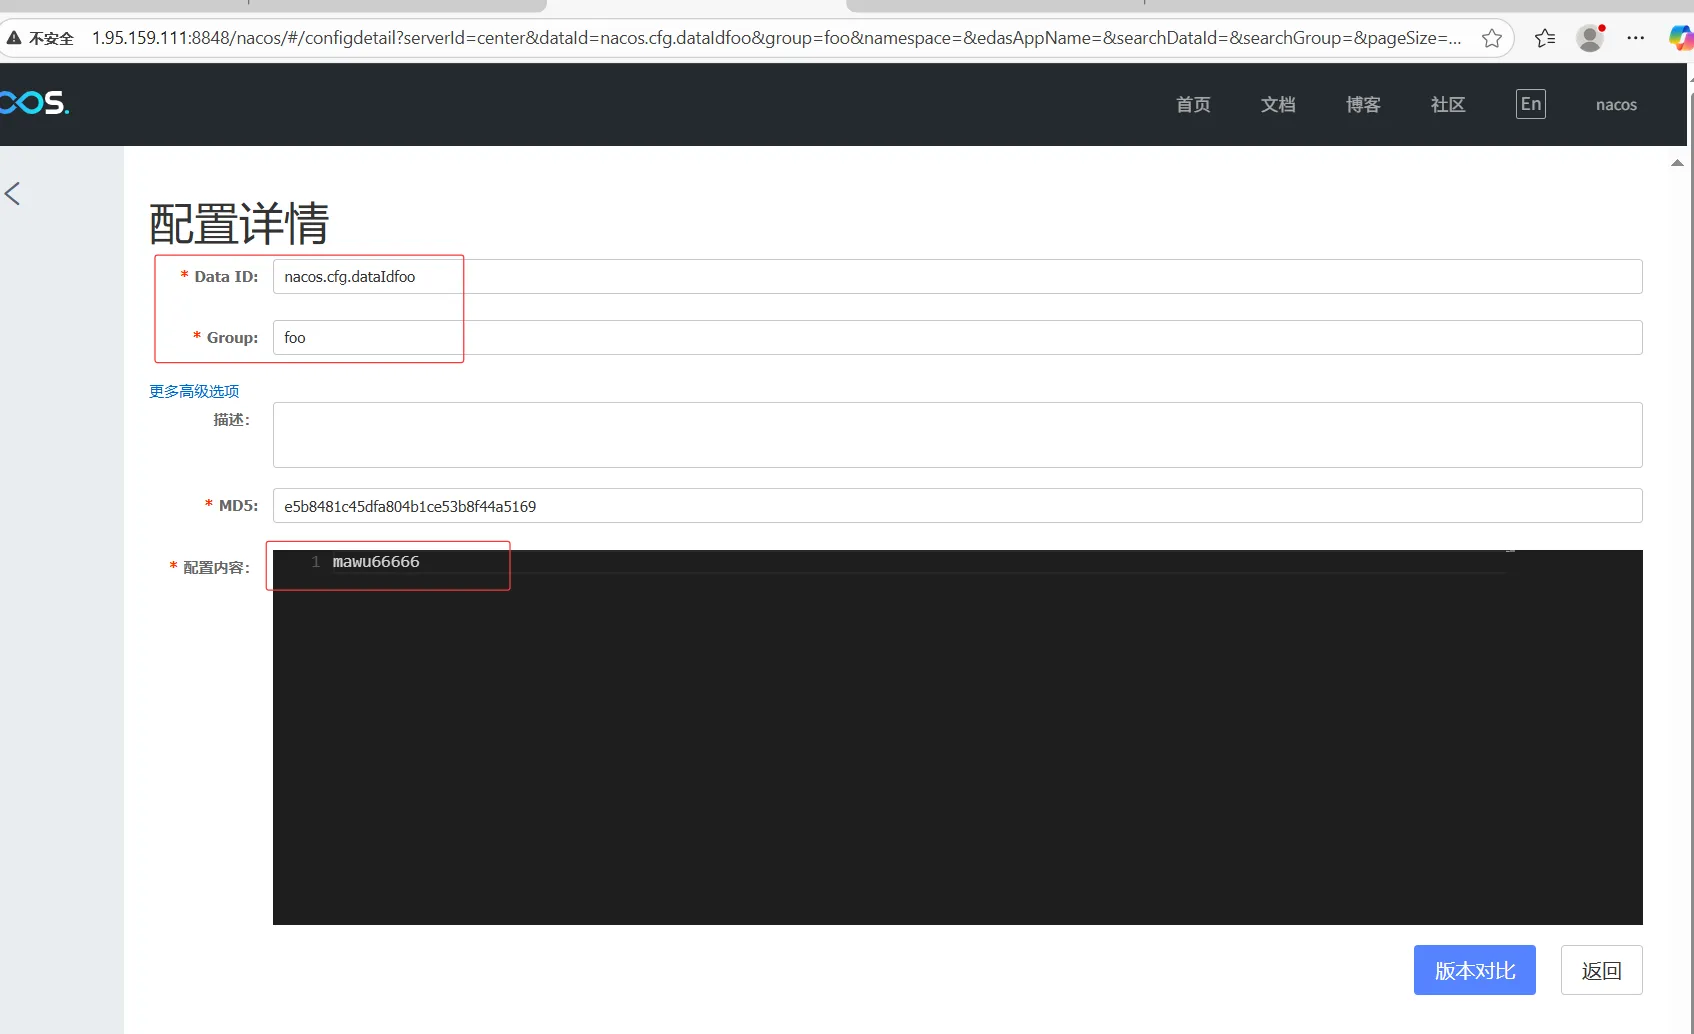The image size is (1694, 1034).
Task: Click the Group input field
Action: coord(957,338)
